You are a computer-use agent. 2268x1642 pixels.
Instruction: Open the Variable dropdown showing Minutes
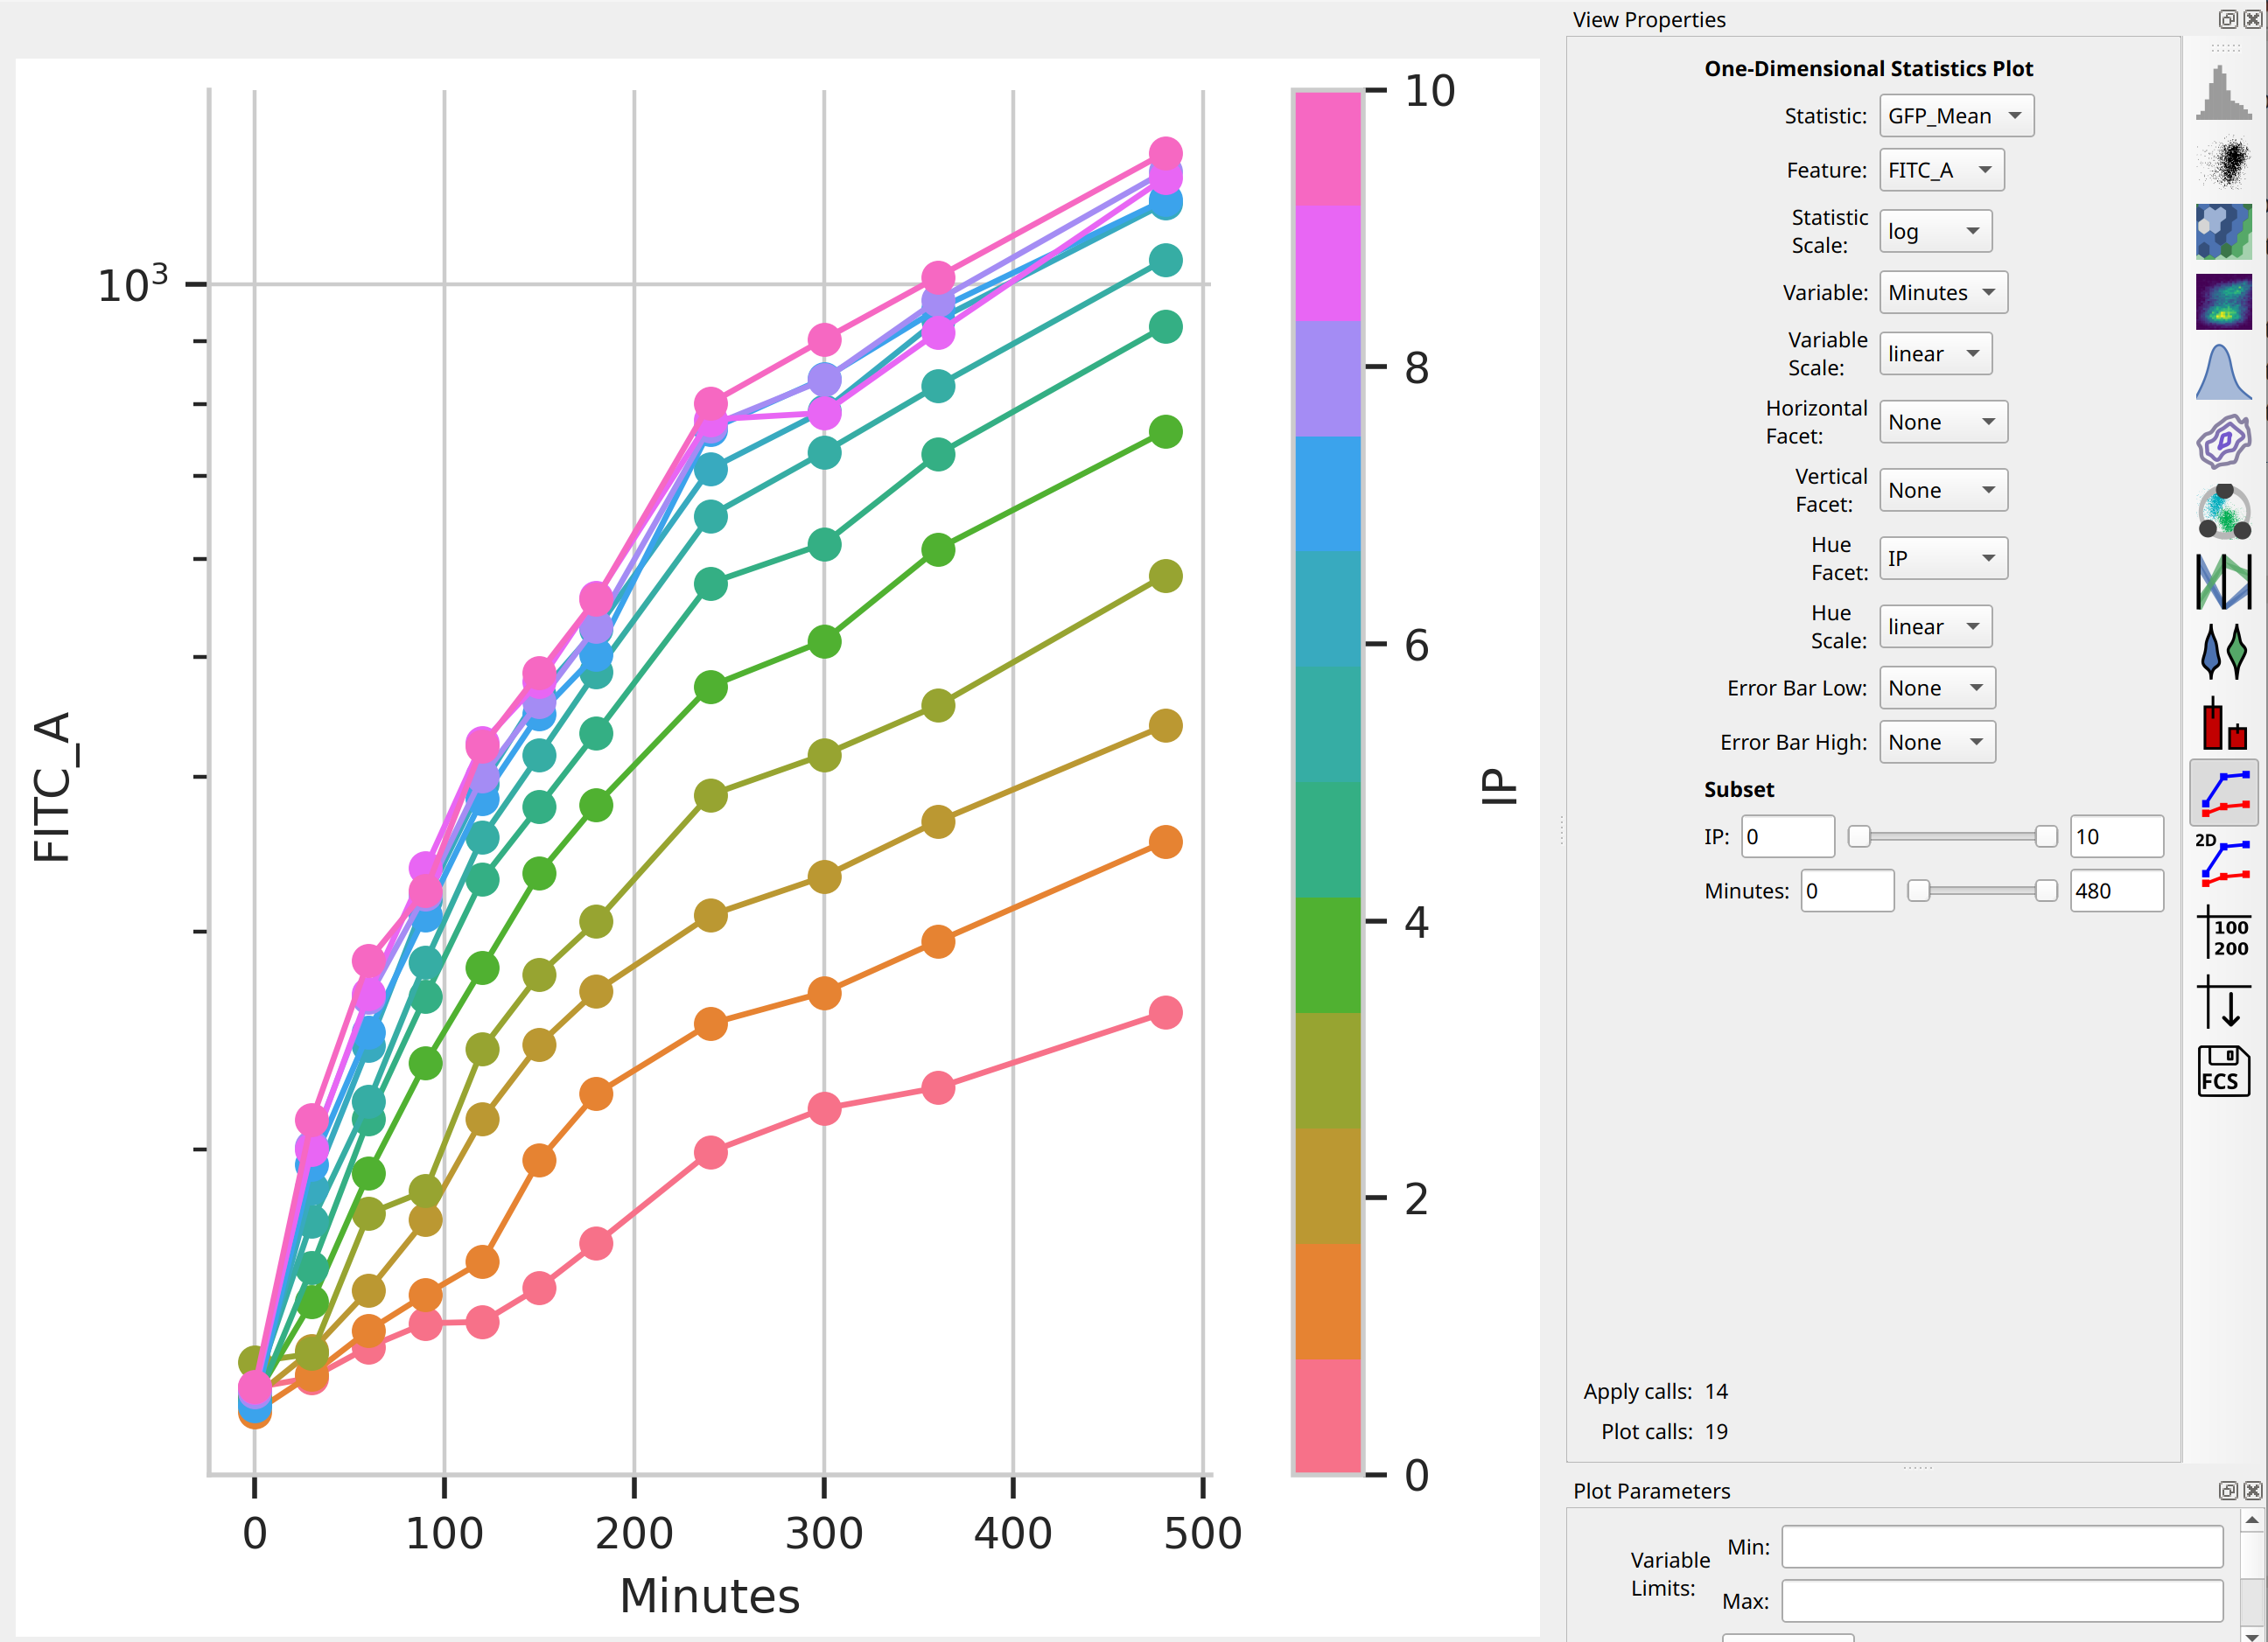coord(1943,292)
